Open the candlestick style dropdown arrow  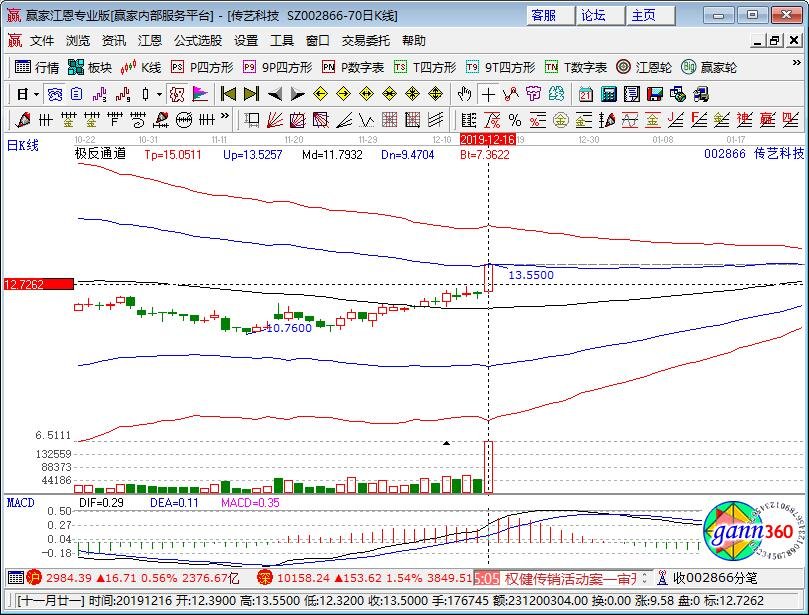[159, 94]
